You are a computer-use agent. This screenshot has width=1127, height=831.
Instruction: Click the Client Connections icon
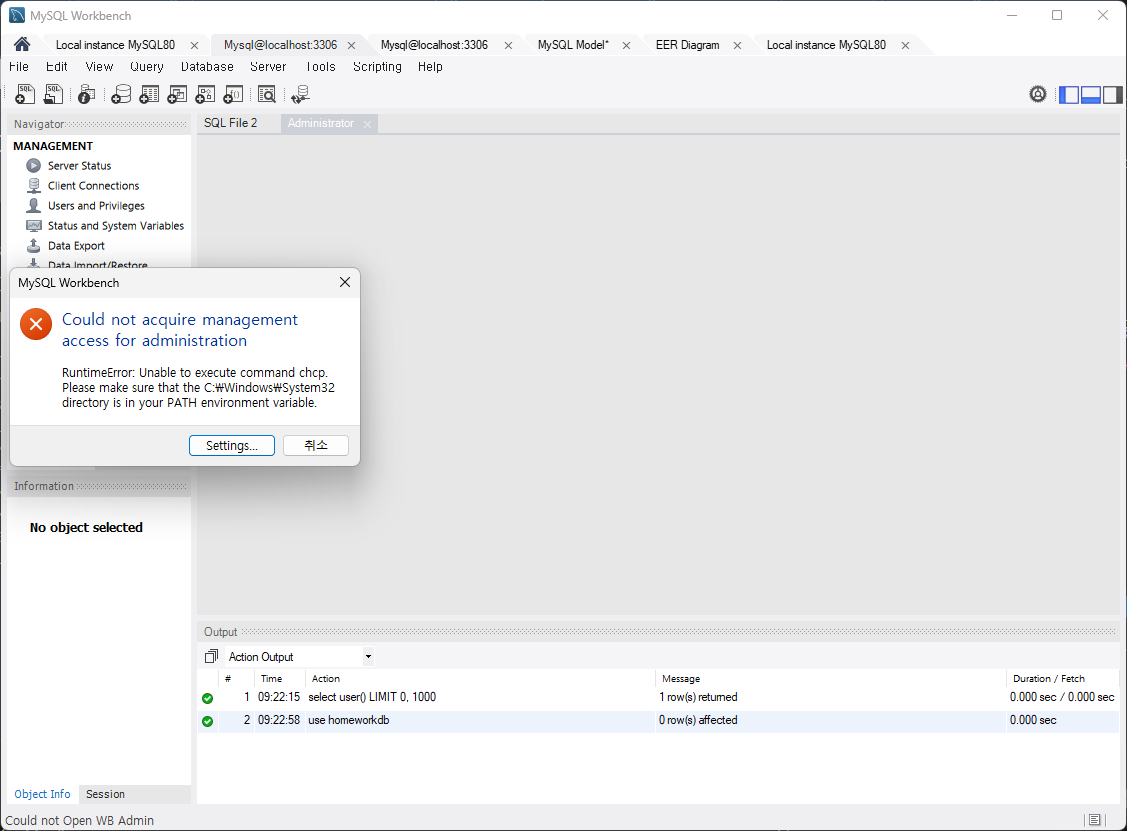point(34,185)
